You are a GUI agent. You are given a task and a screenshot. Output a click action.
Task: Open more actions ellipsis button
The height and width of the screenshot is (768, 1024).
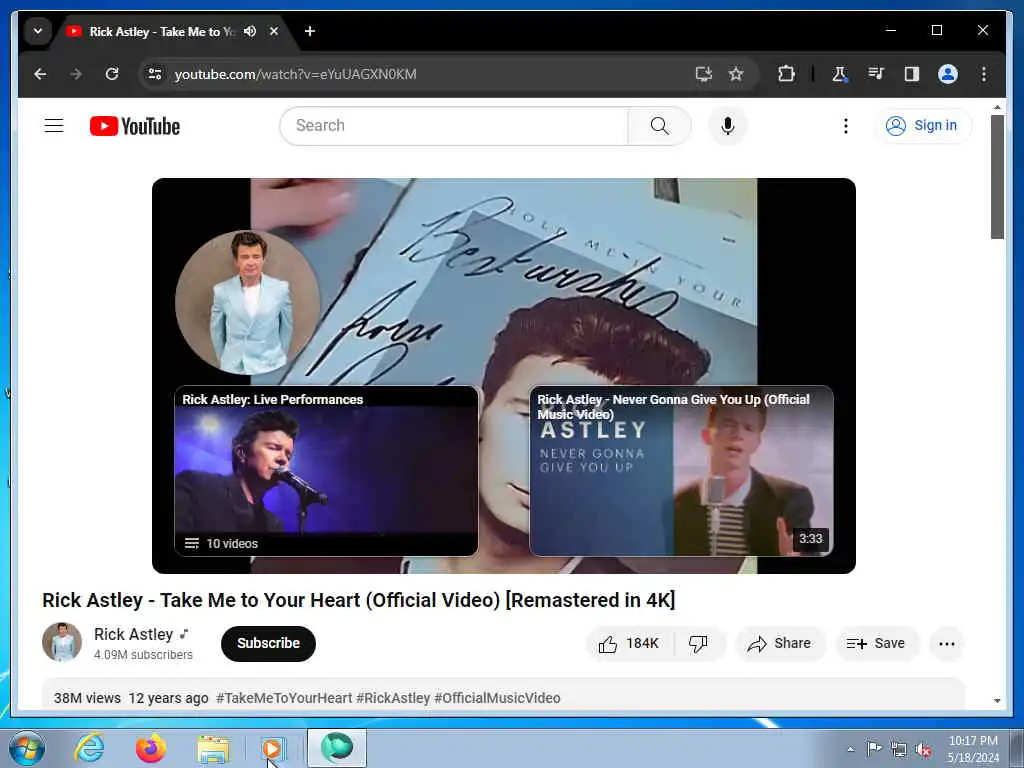coord(947,644)
